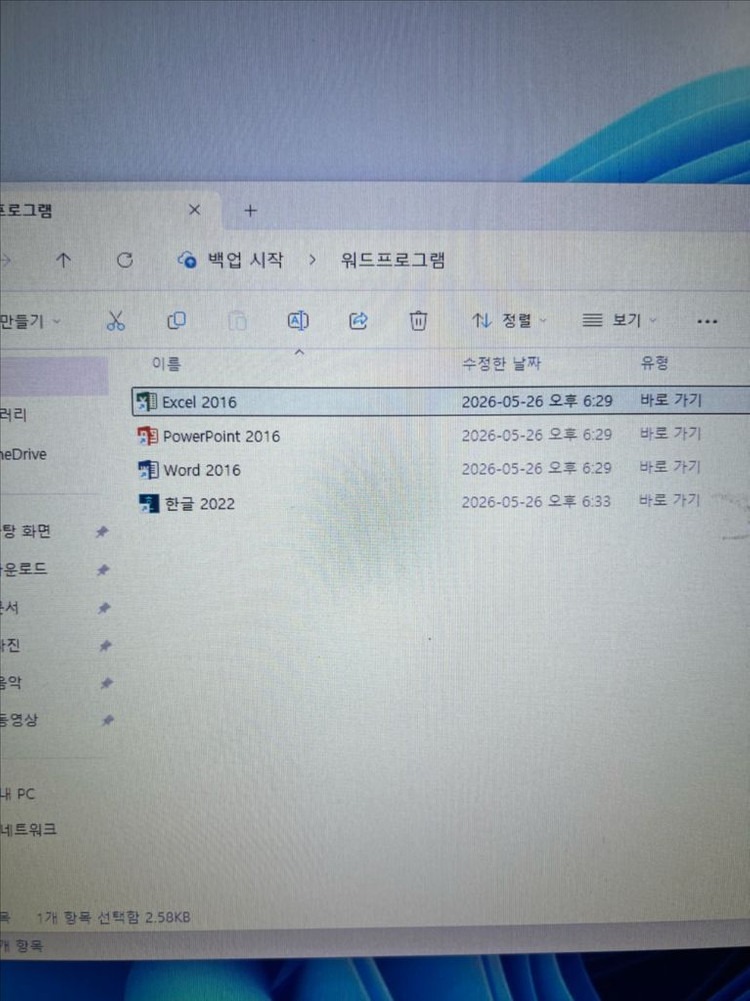This screenshot has height=1001, width=750.
Task: Refresh the folder with reload icon
Action: pyautogui.click(x=124, y=260)
